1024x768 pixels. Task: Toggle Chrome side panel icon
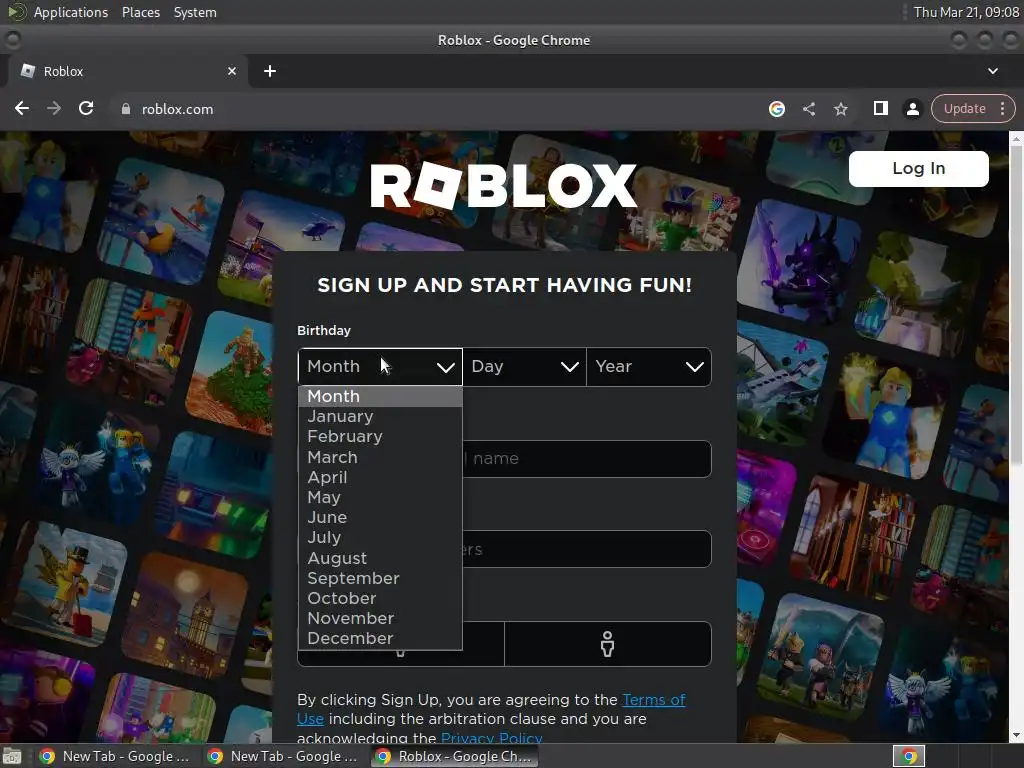[880, 108]
